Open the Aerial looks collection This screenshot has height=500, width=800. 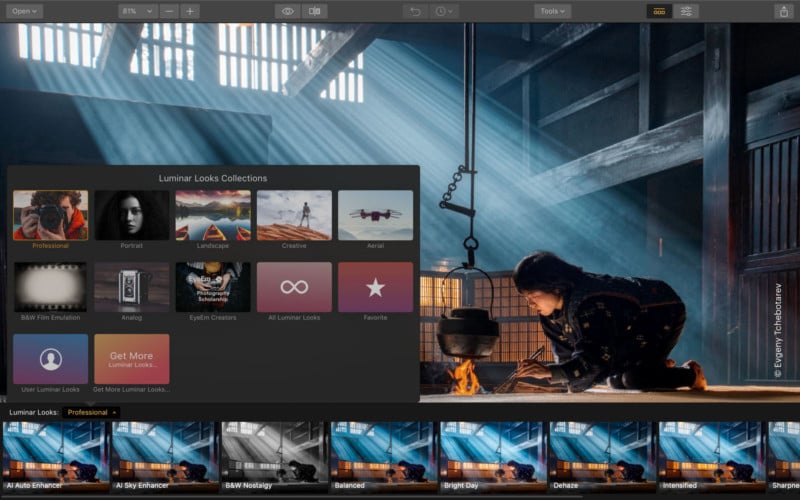point(376,215)
